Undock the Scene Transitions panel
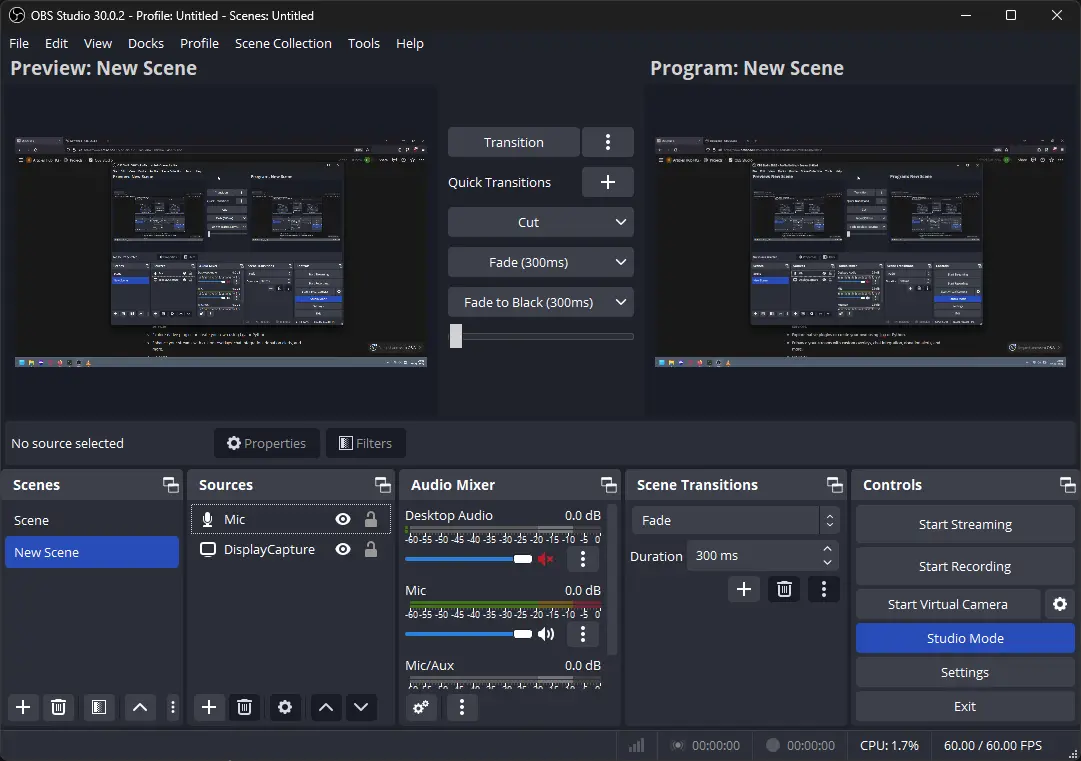The height and width of the screenshot is (761, 1081). click(x=835, y=485)
